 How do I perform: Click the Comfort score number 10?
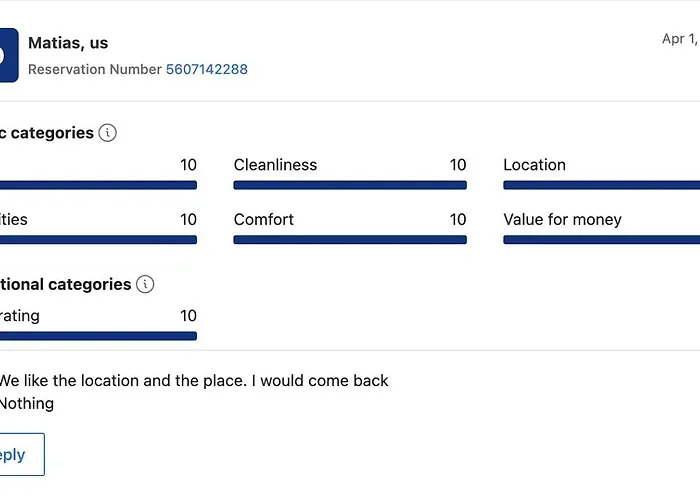tap(458, 219)
